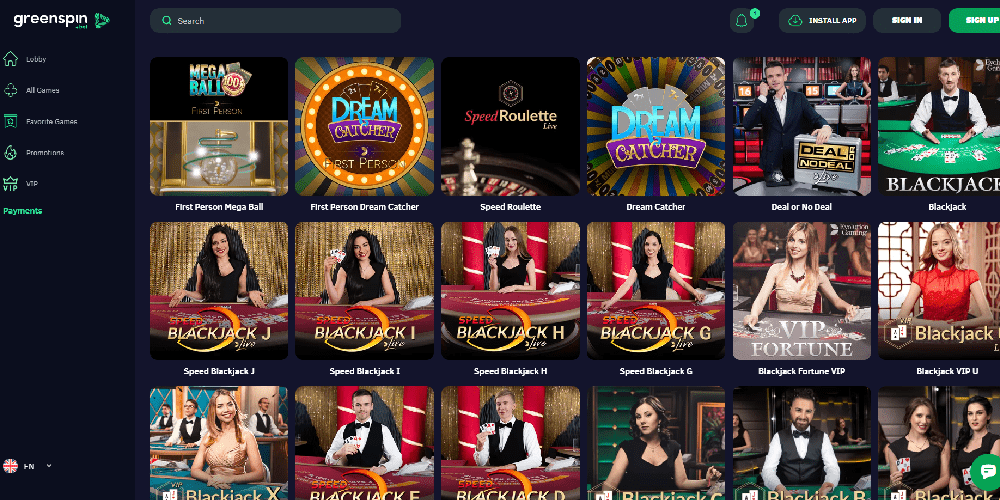Click the green SIGN UP button
1000x500 pixels.
click(x=974, y=20)
